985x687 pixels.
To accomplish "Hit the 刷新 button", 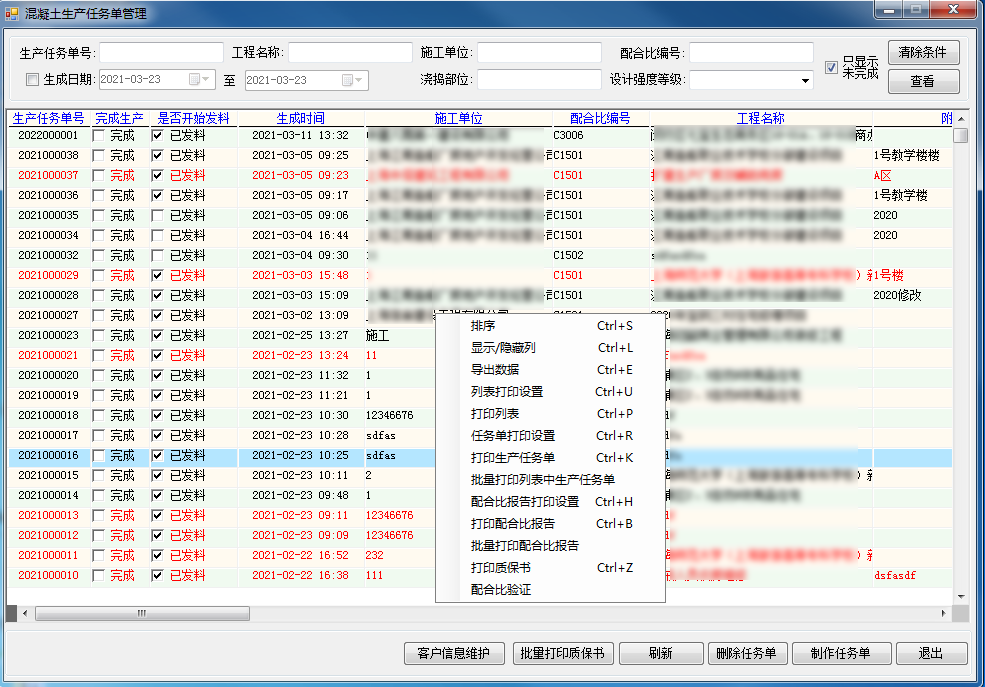I will coord(660,653).
